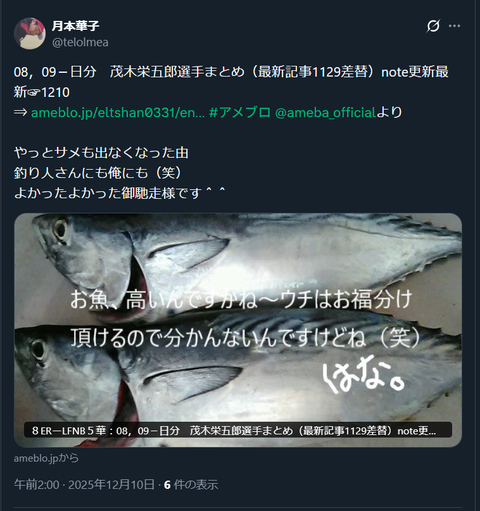Image resolution: width=480 pixels, height=511 pixels.
Task: Click the 6 件の表示 view count
Action: click(191, 484)
